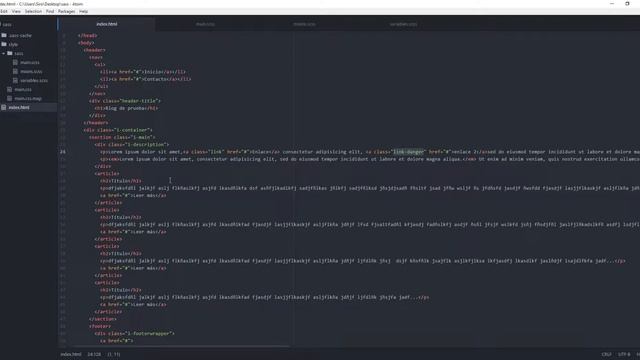This screenshot has width=640, height=360.
Task: Click the closing </head> tag line
Action: point(87,36)
